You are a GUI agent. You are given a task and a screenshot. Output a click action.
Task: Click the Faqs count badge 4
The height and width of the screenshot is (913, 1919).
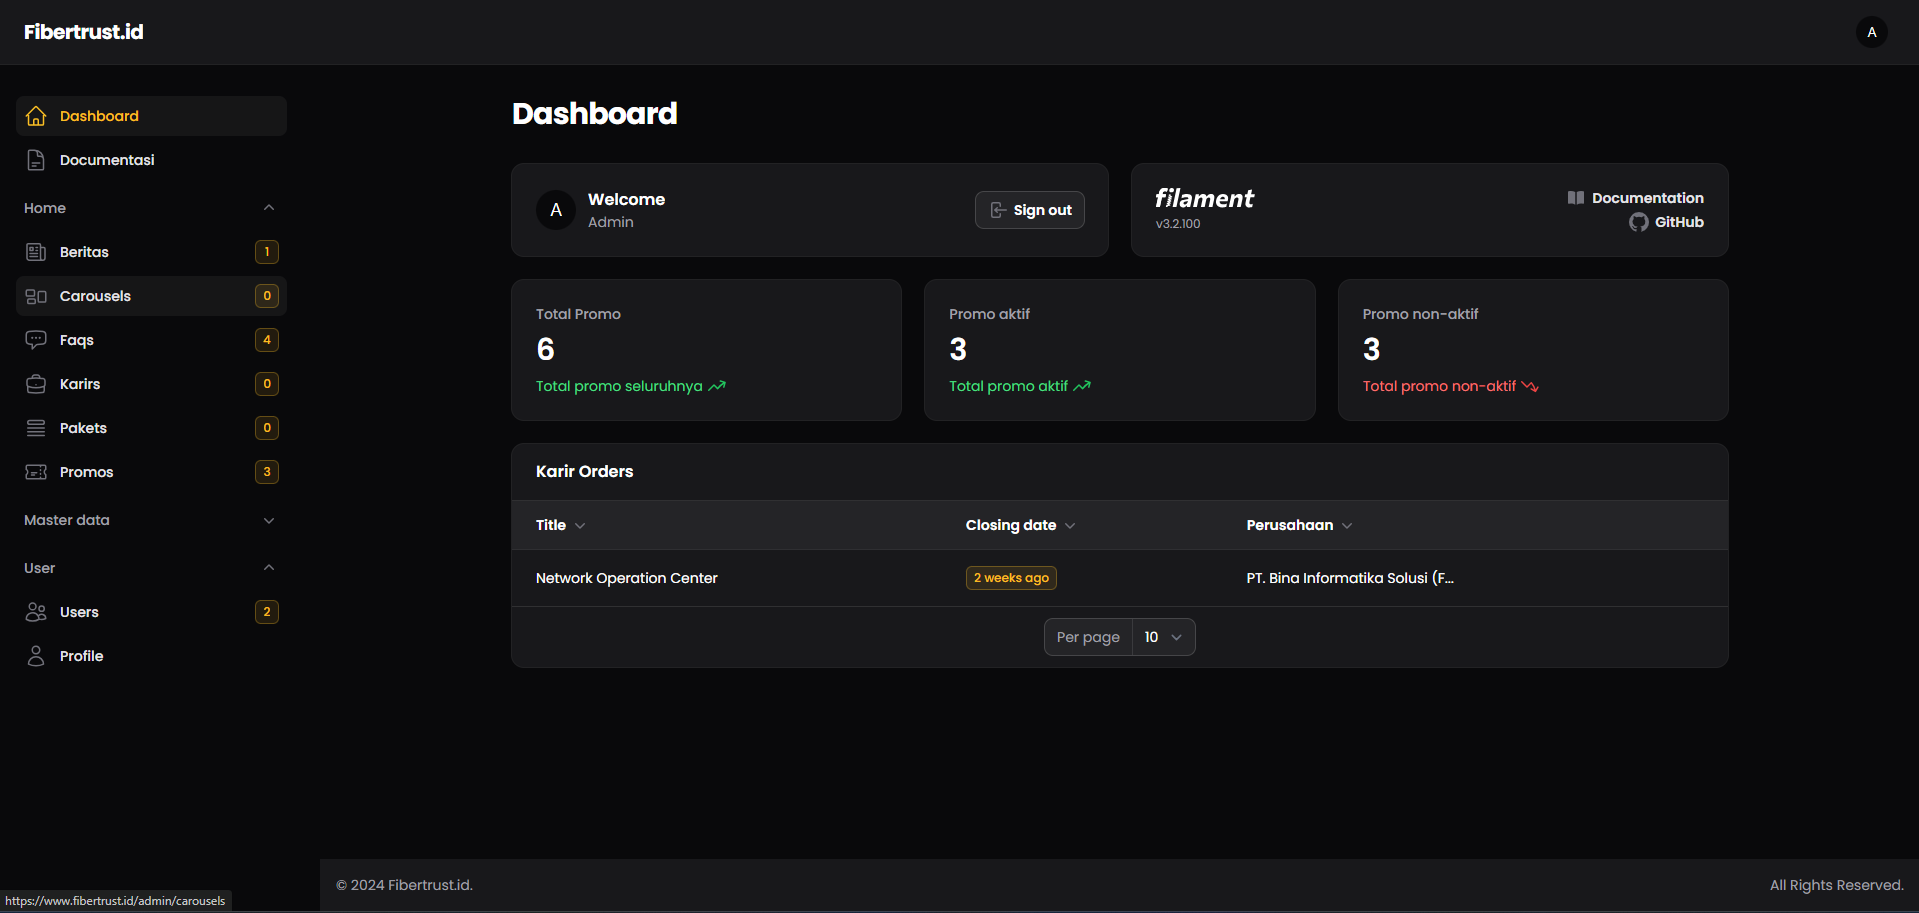click(267, 340)
